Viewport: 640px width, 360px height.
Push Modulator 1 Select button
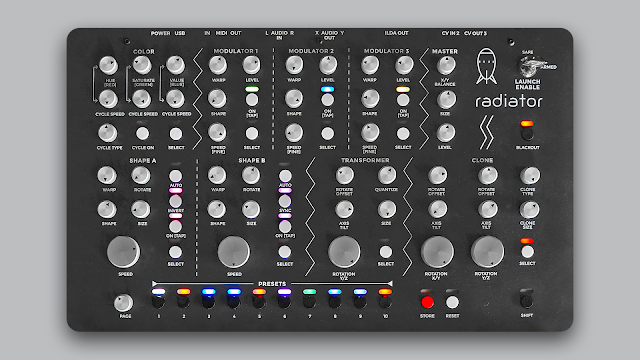(x=252, y=133)
